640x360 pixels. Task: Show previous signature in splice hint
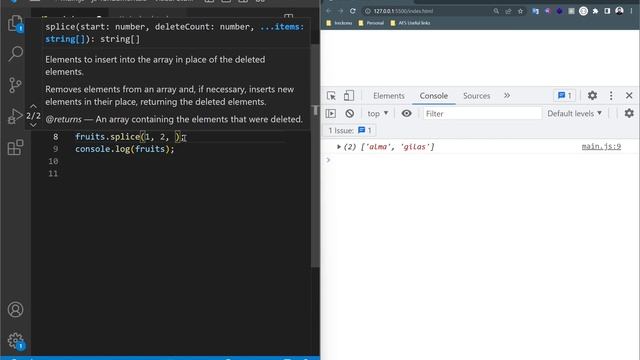tap(33, 106)
